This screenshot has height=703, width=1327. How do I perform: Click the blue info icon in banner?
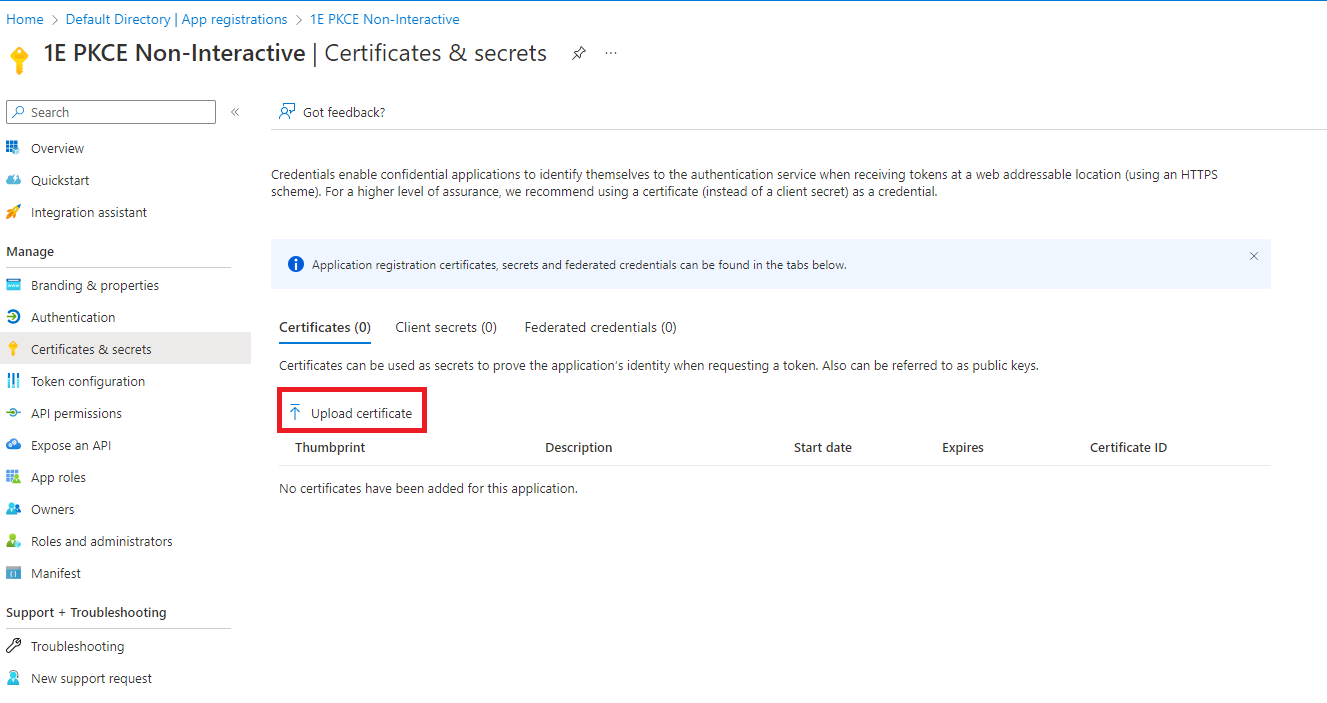pos(296,264)
